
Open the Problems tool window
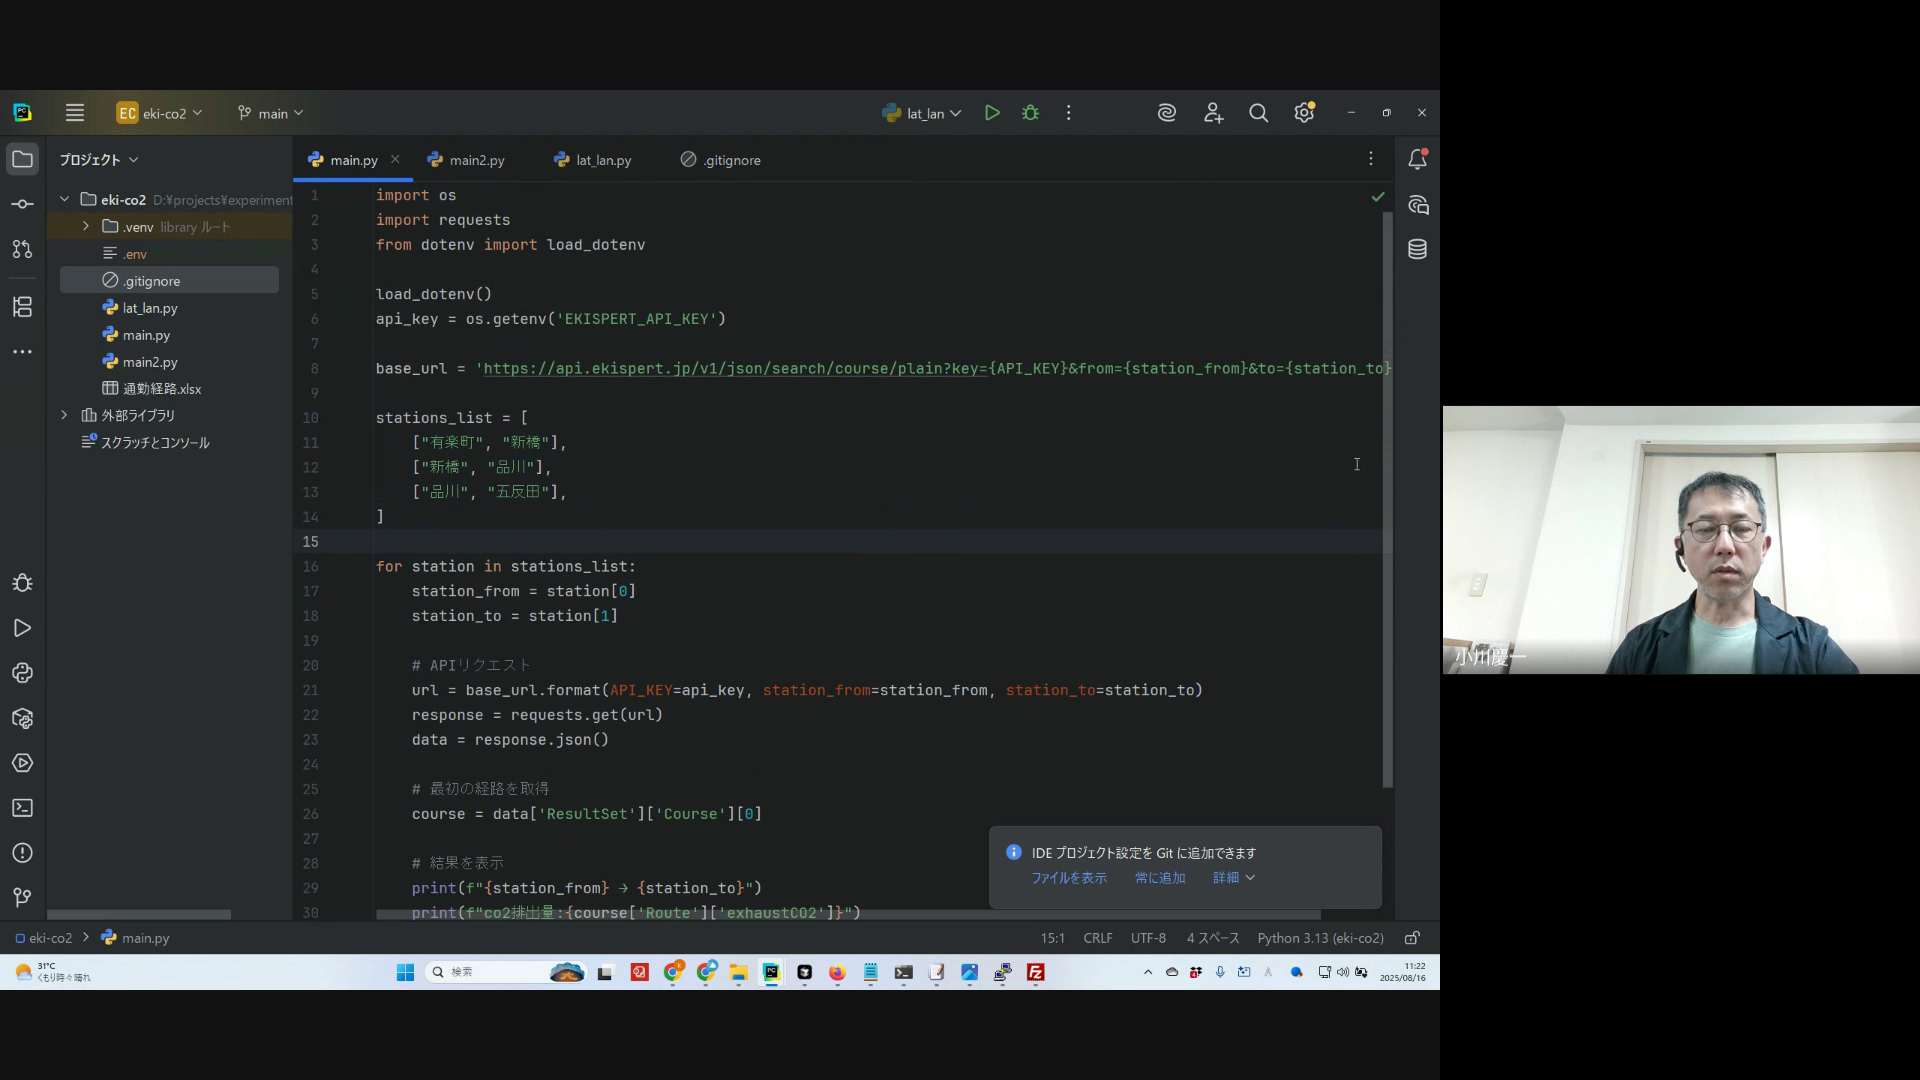coord(22,853)
